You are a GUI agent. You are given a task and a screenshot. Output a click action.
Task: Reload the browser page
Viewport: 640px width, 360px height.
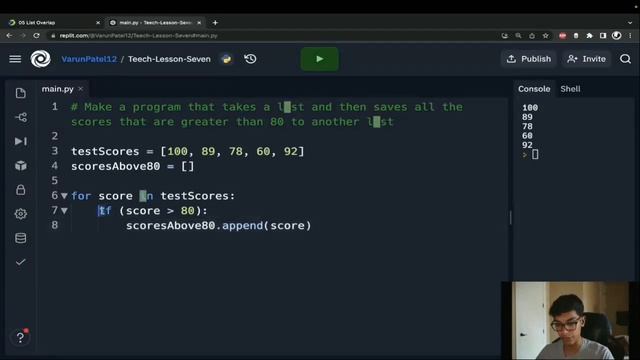point(36,36)
